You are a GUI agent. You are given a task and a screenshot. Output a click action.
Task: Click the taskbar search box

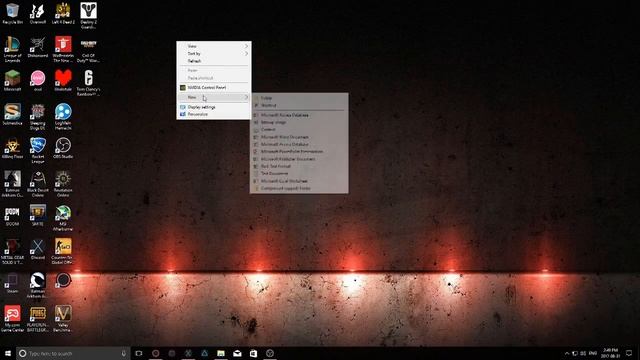73,353
